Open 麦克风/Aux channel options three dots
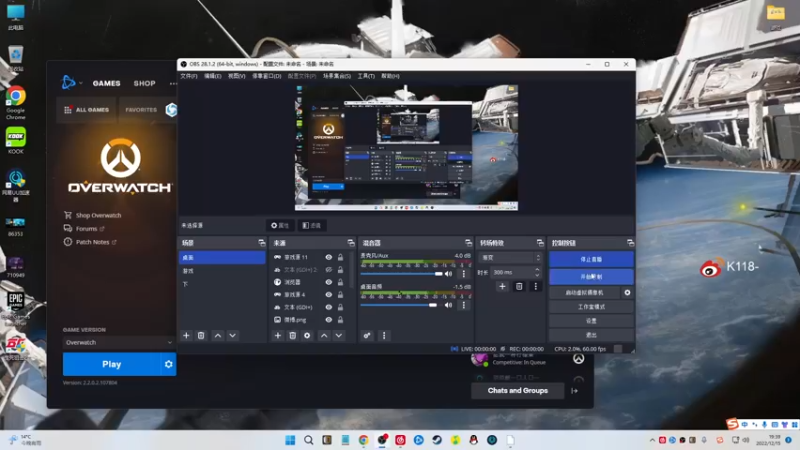This screenshot has width=800, height=450. [464, 274]
